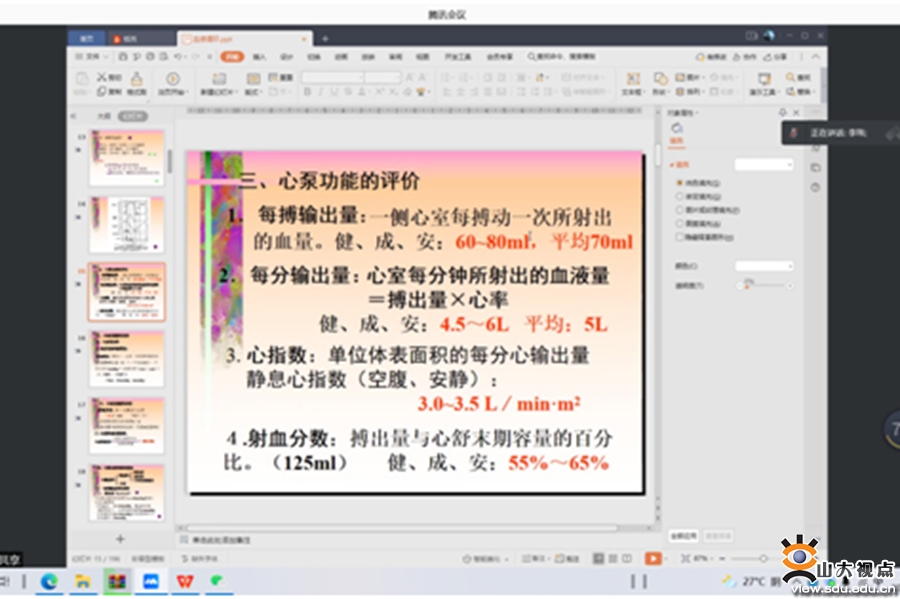The width and height of the screenshot is (900, 599).
Task: Click the Text Box tool icon
Action: (x=631, y=79)
